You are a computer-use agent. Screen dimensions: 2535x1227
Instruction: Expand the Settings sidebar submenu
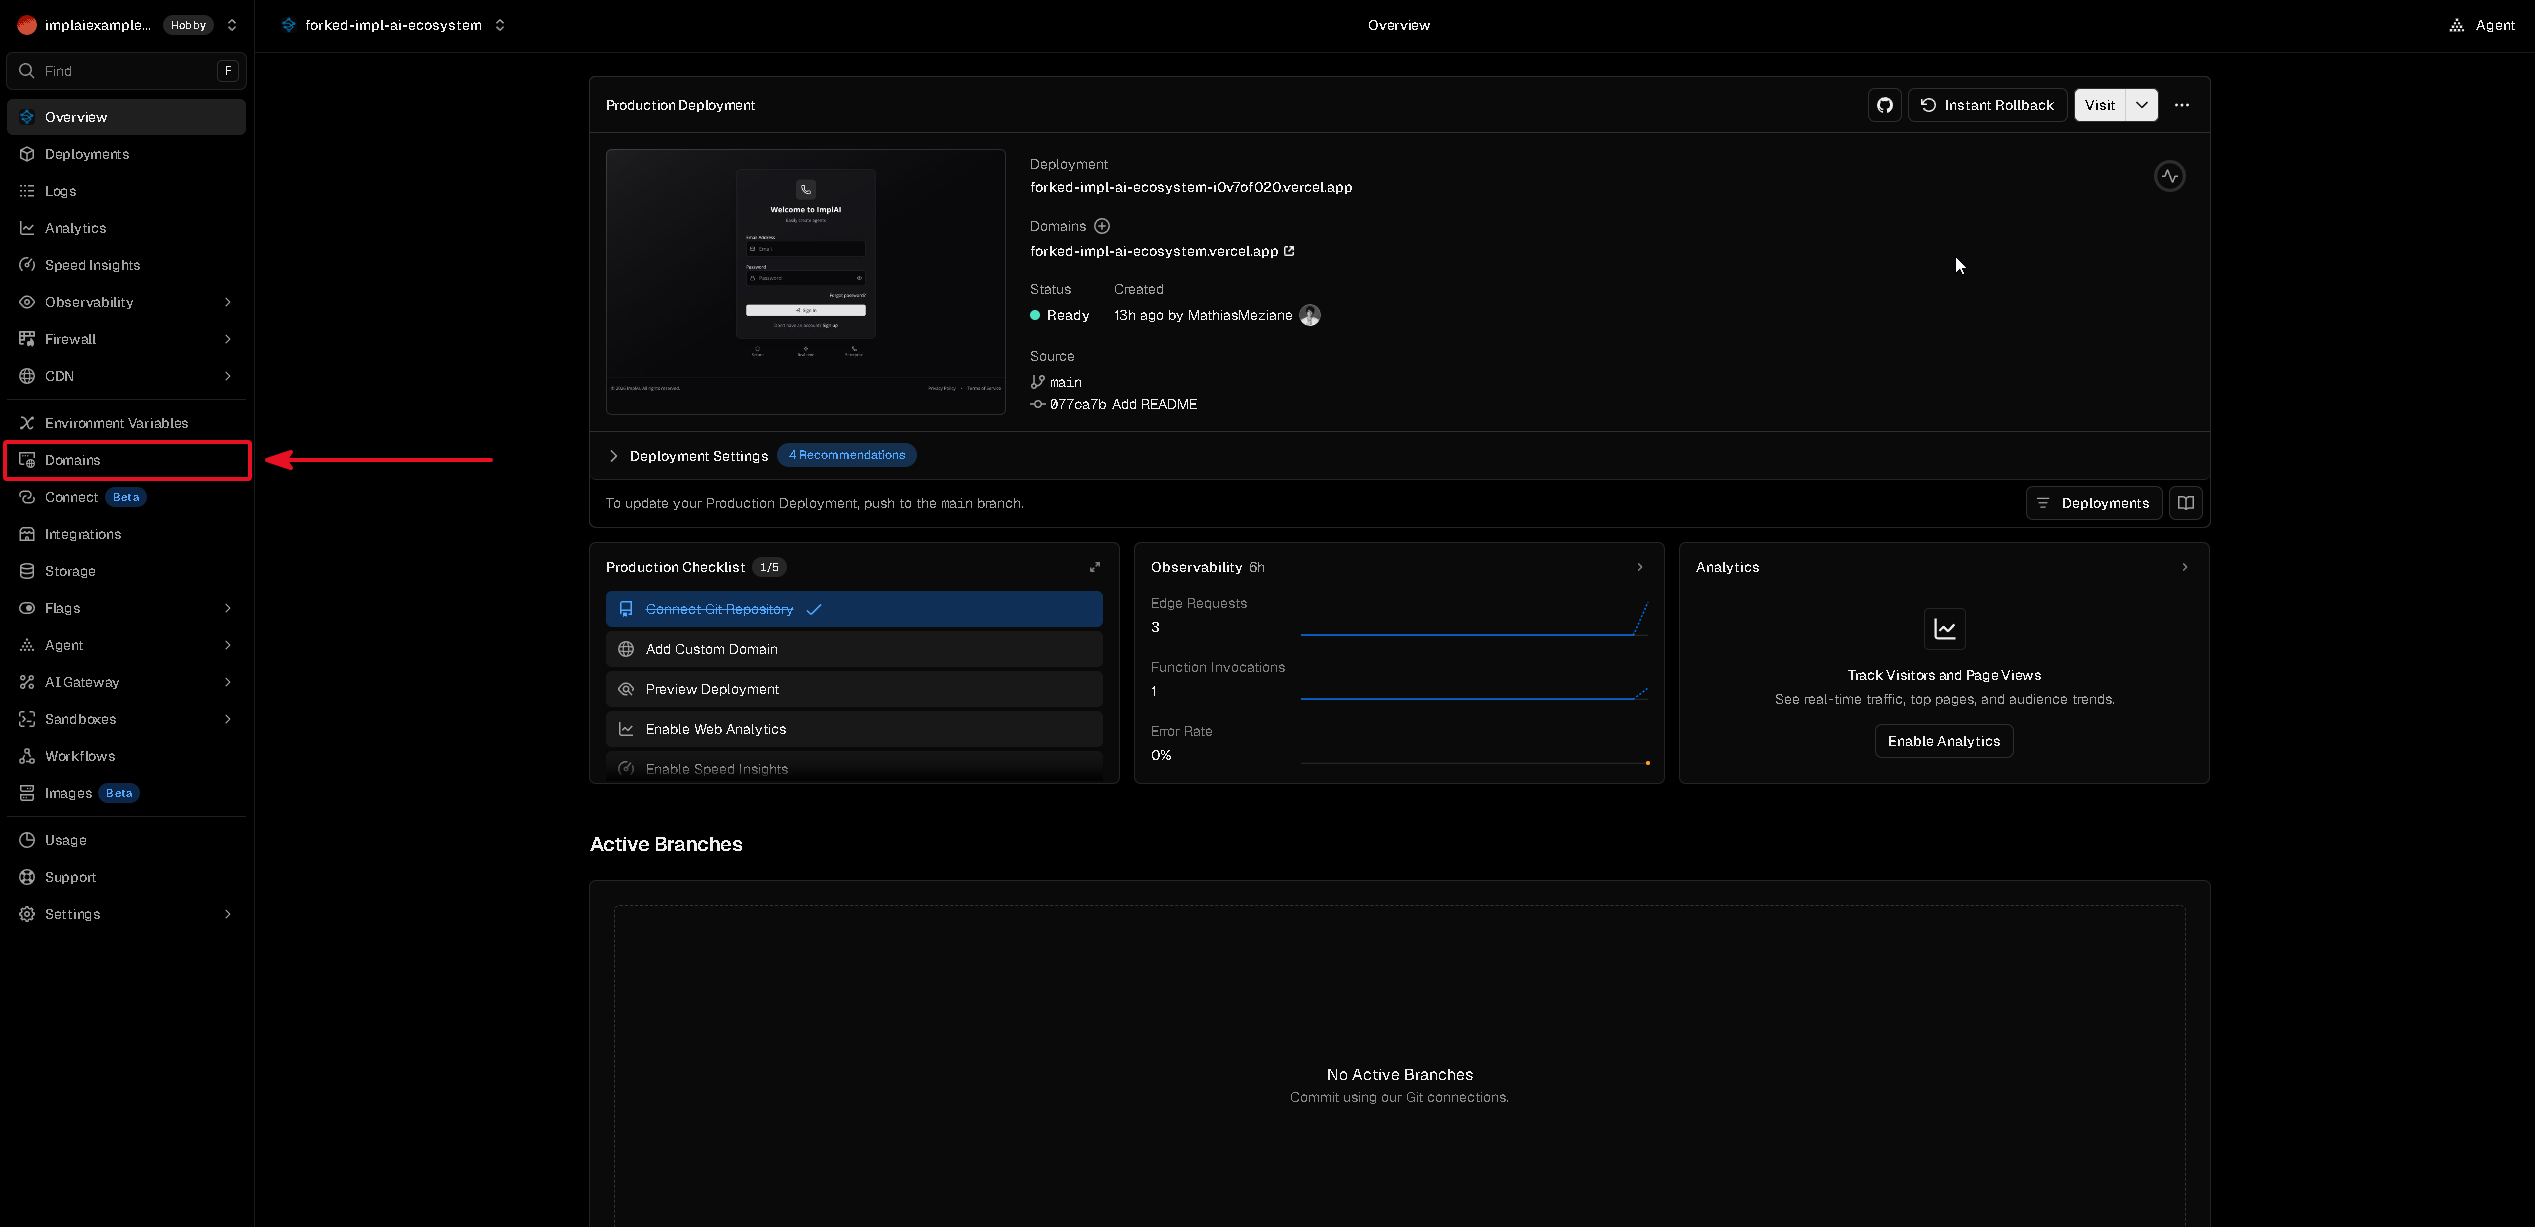(x=228, y=914)
